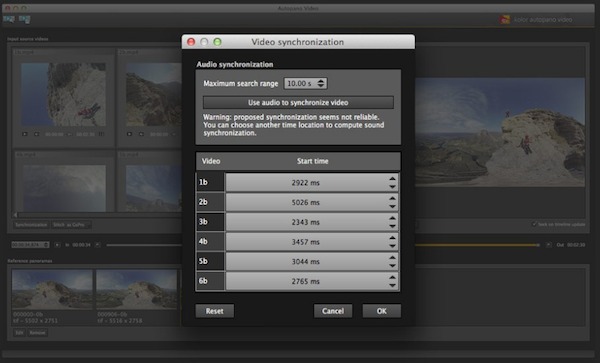600x363 pixels.
Task: Click the Start time column header
Action: pyautogui.click(x=313, y=161)
